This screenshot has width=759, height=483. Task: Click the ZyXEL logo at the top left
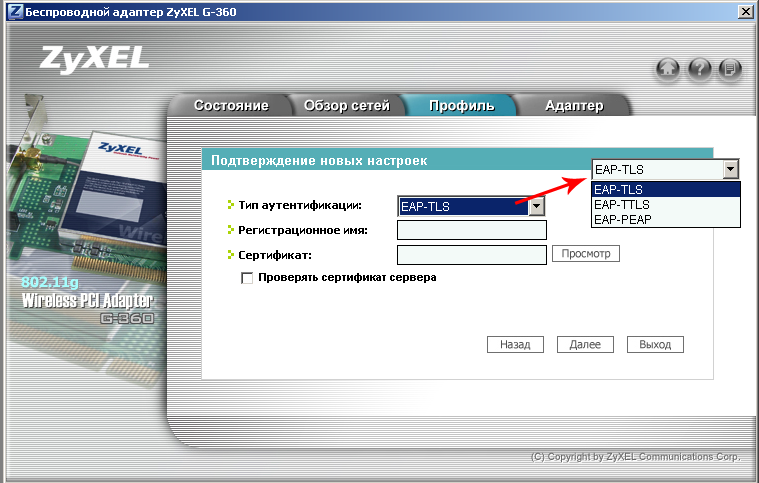[94, 59]
